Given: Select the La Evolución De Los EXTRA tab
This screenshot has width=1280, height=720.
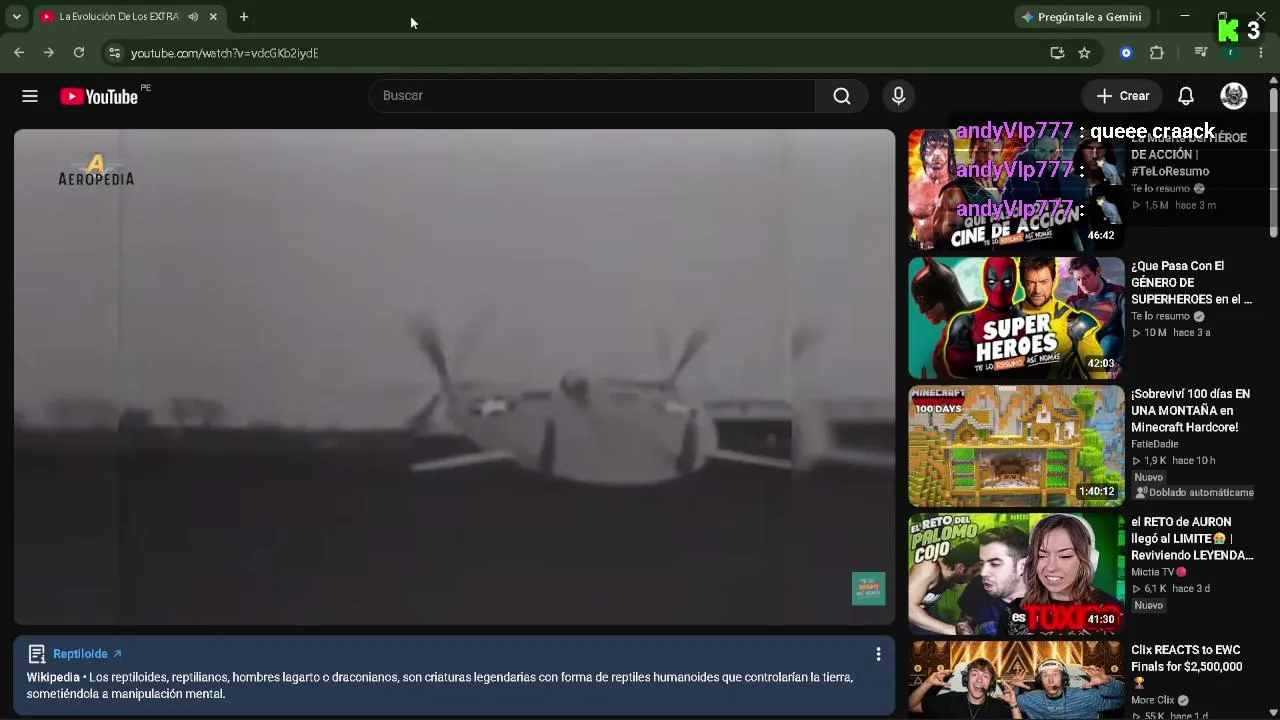Looking at the screenshot, I should 128,17.
